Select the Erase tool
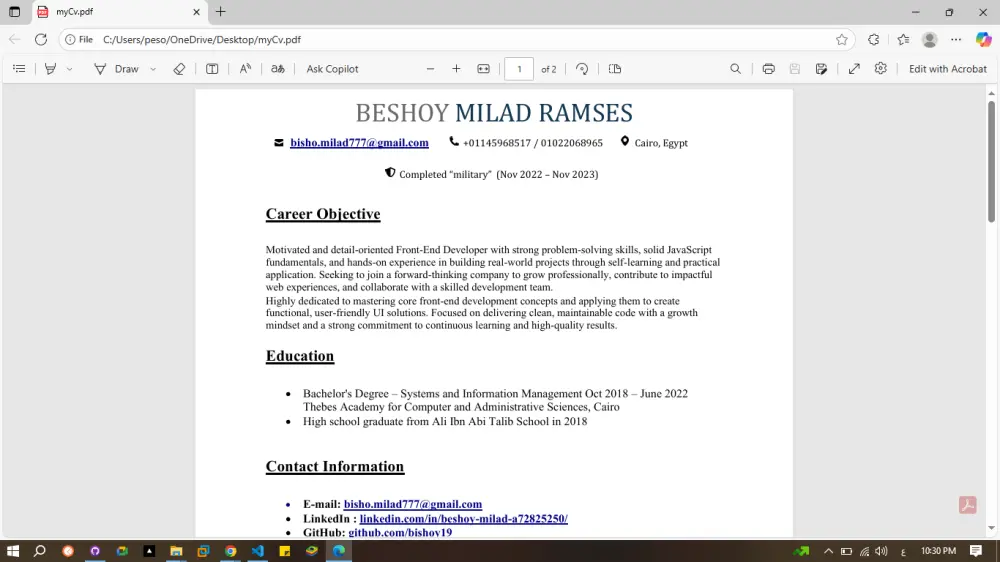 point(179,69)
